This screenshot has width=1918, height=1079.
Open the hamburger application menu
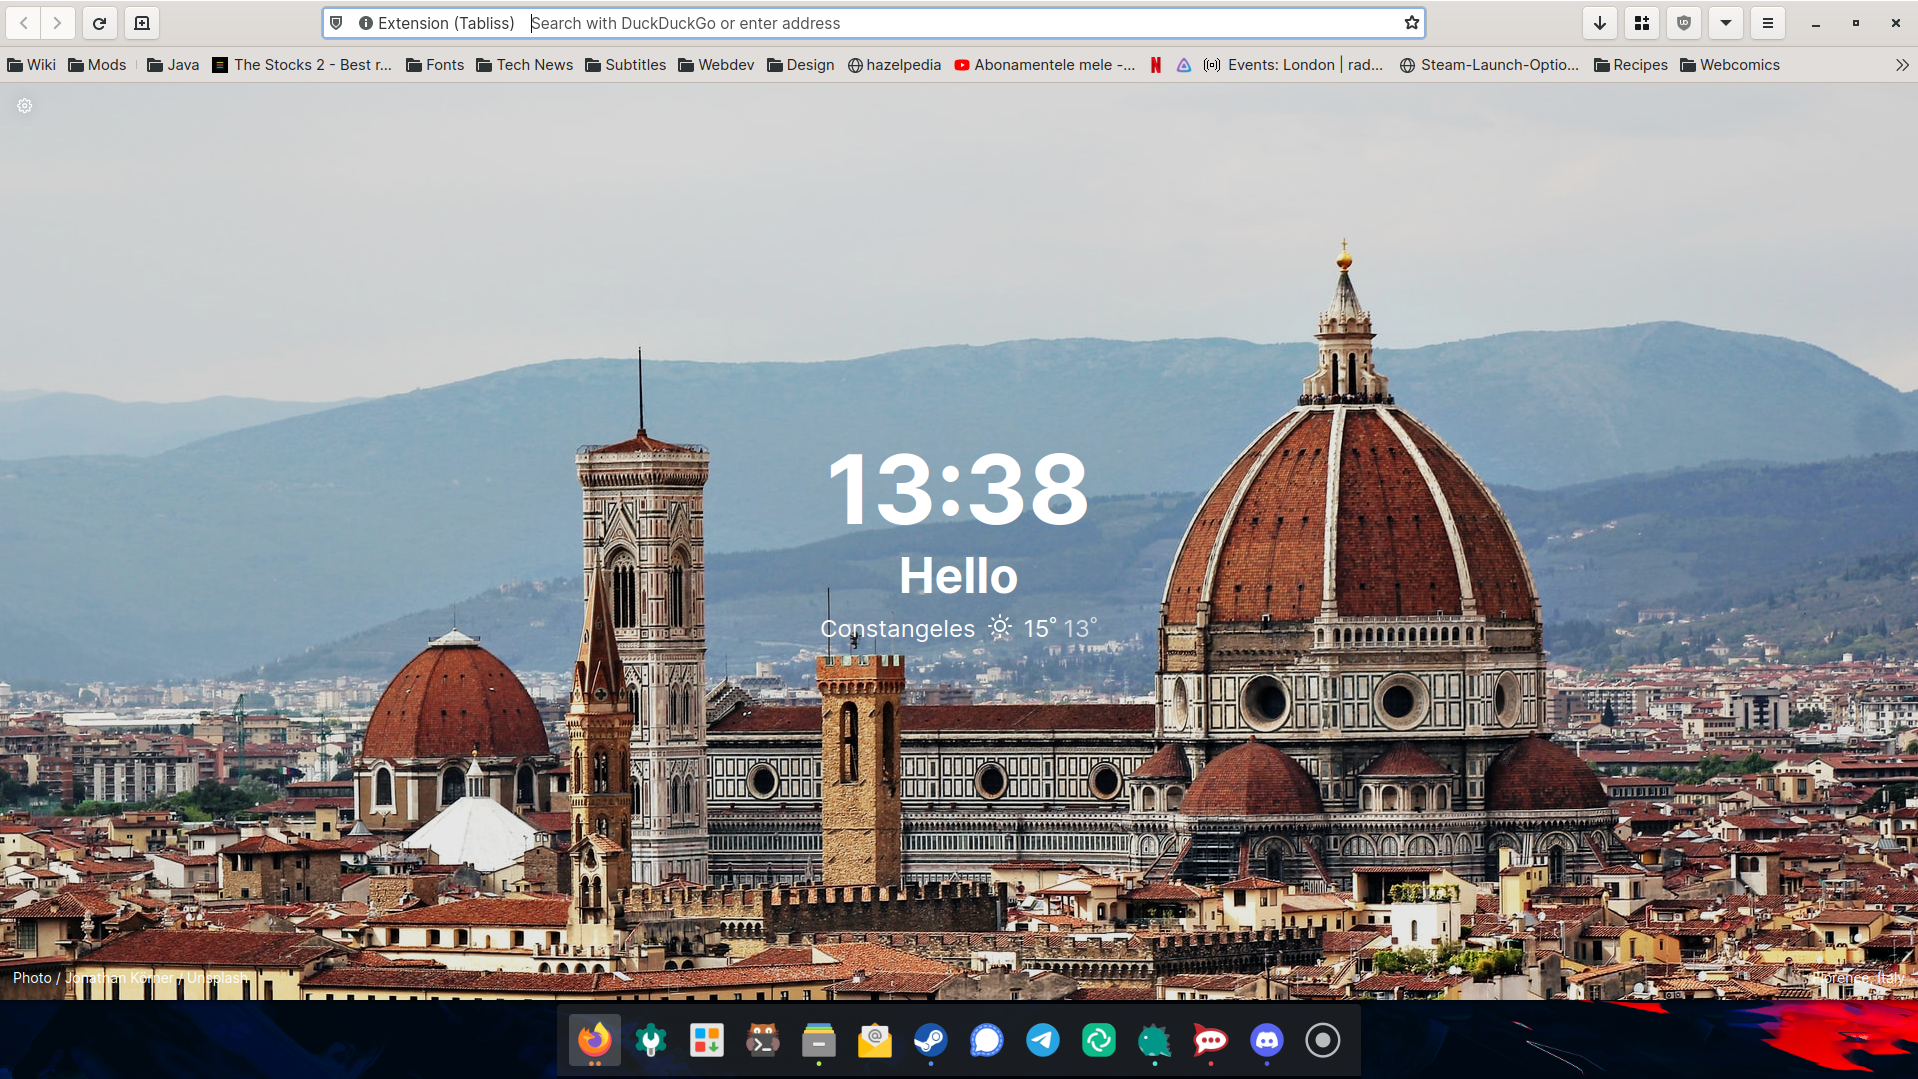1767,23
